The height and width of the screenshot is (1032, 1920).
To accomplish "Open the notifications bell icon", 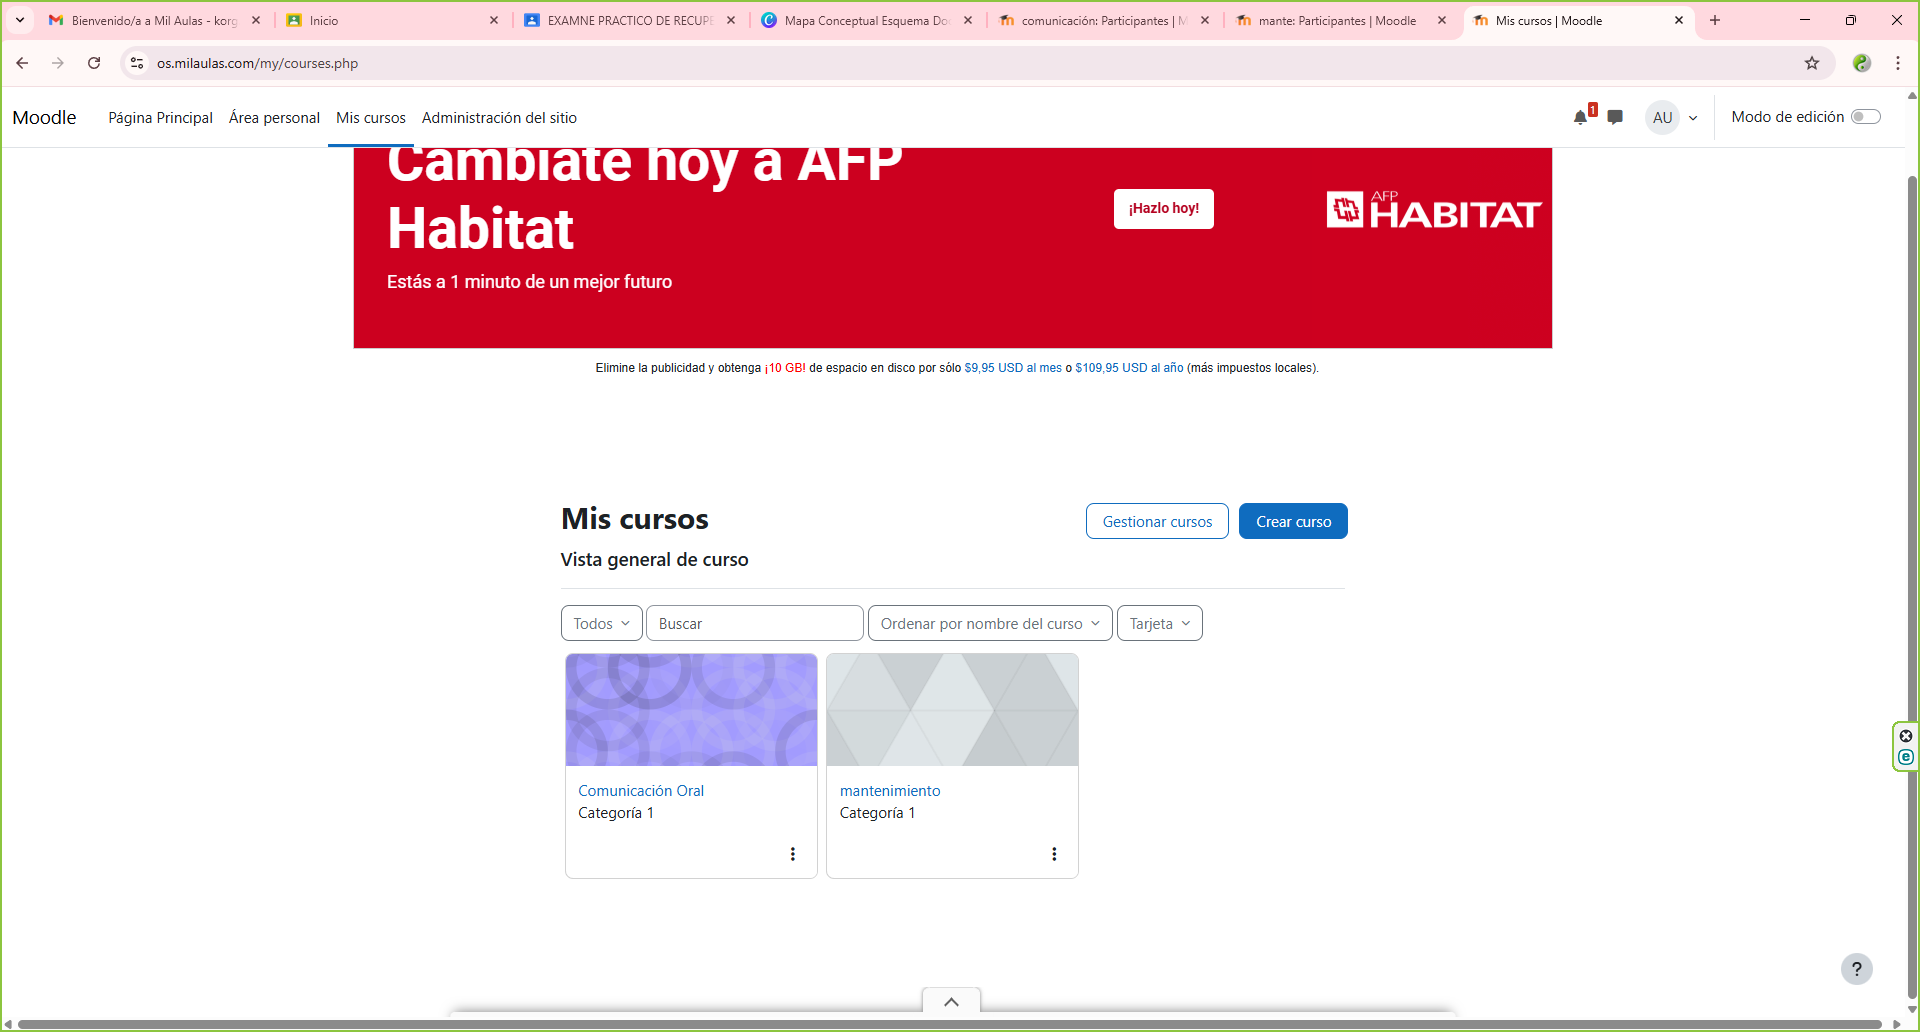I will tap(1581, 117).
